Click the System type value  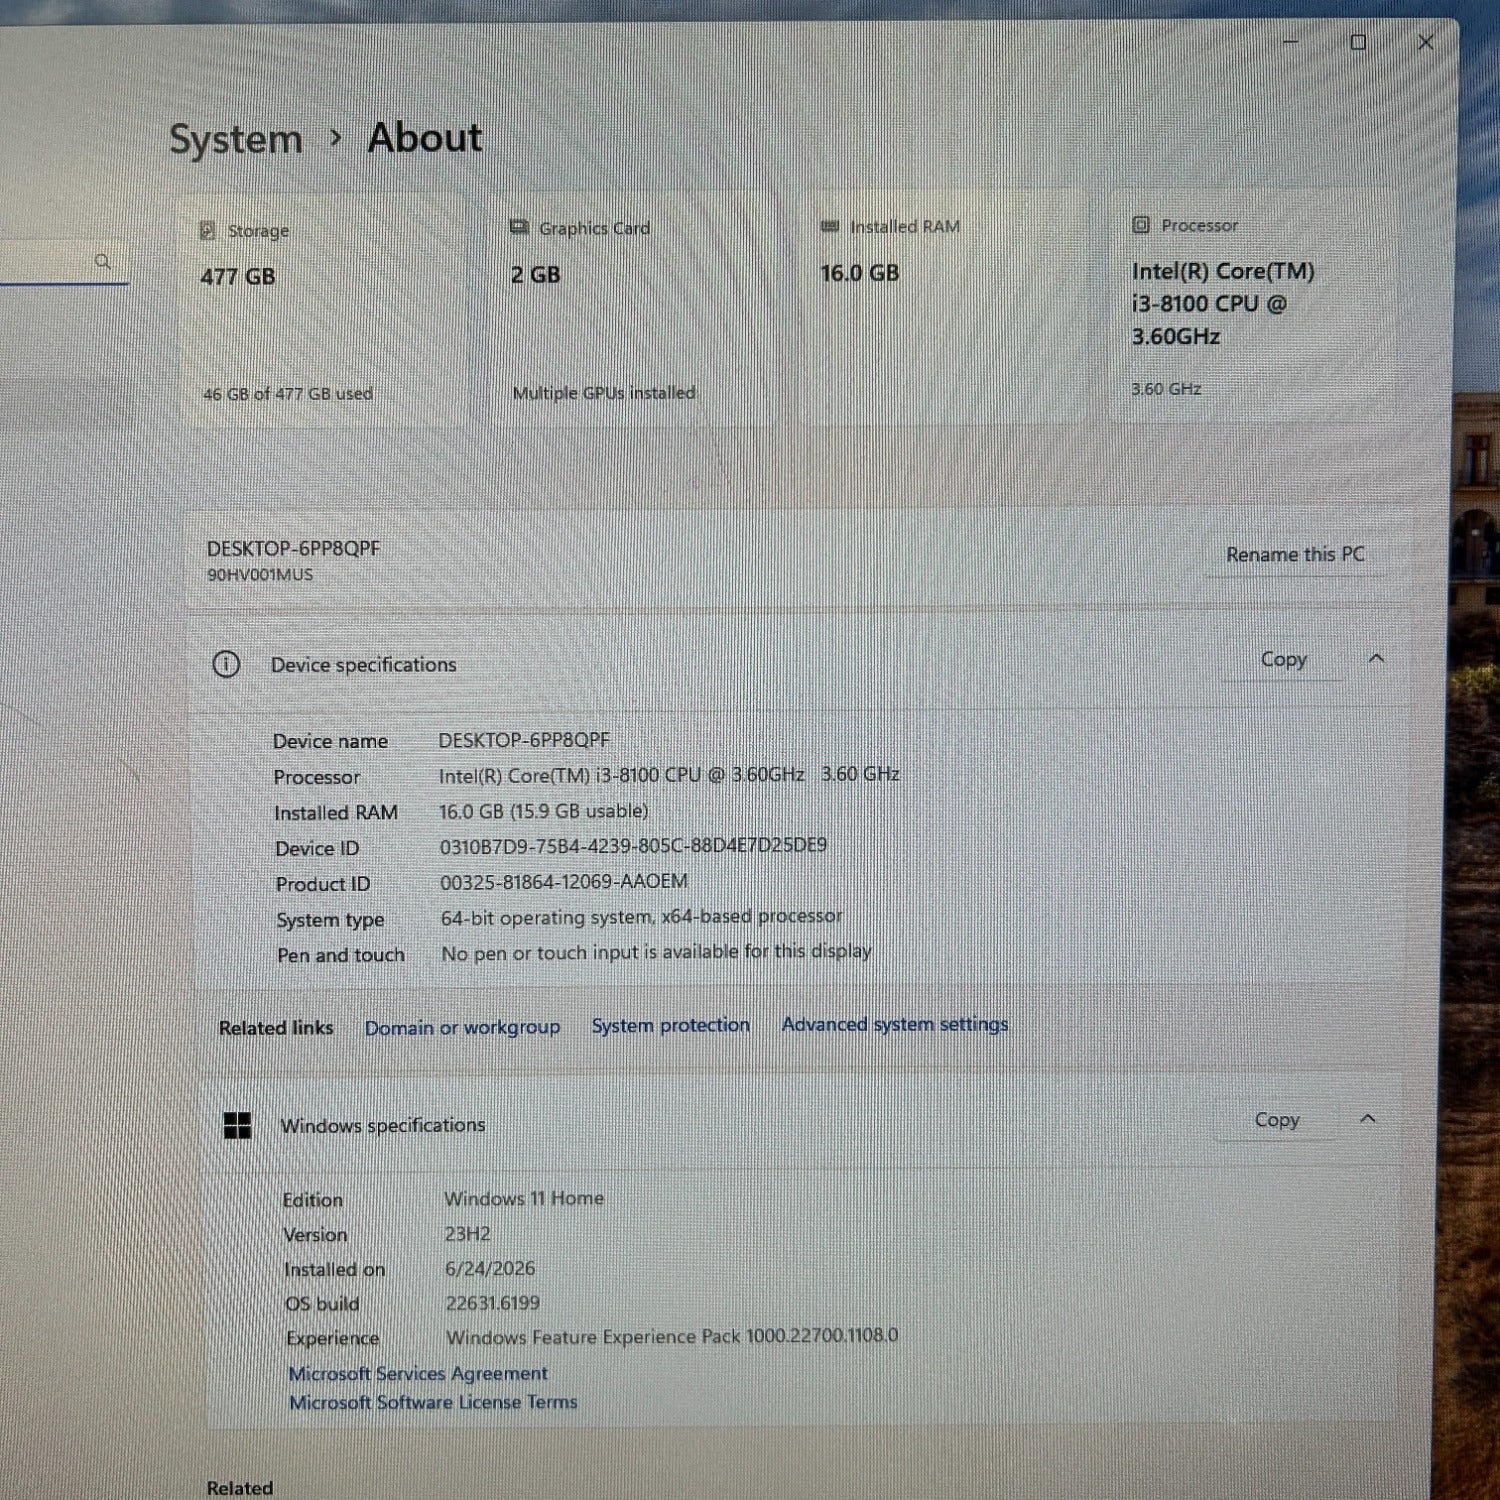[x=642, y=917]
